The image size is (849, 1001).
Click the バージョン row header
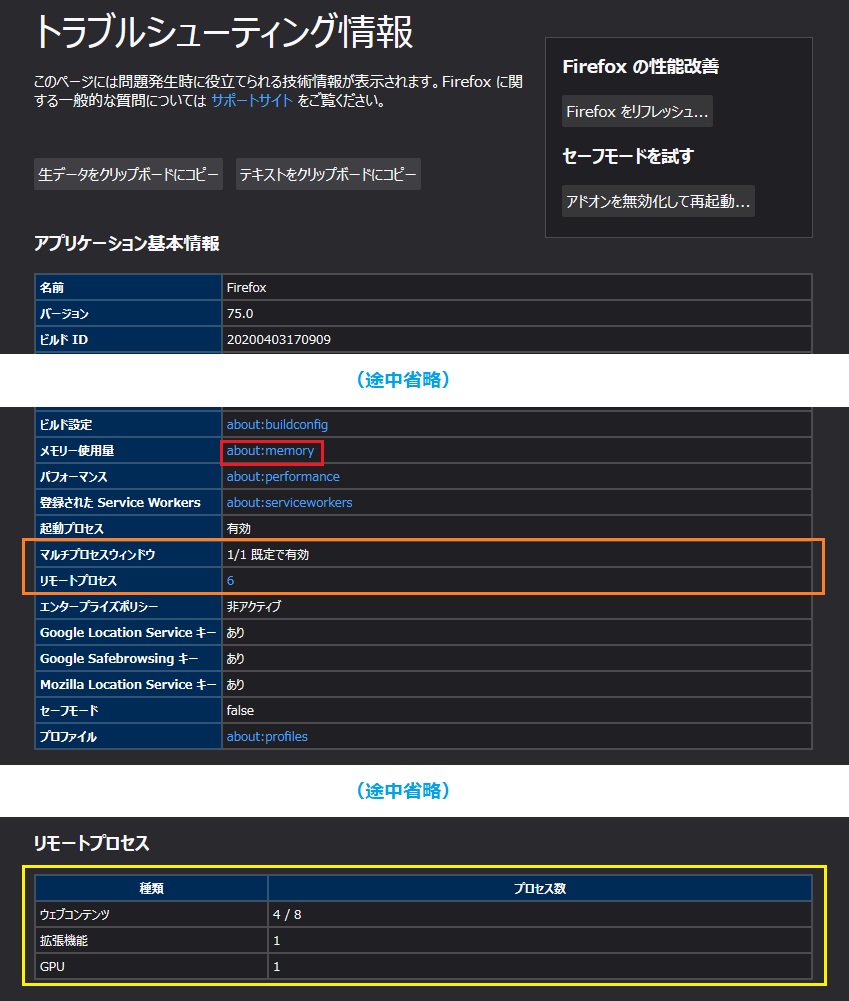[128, 313]
